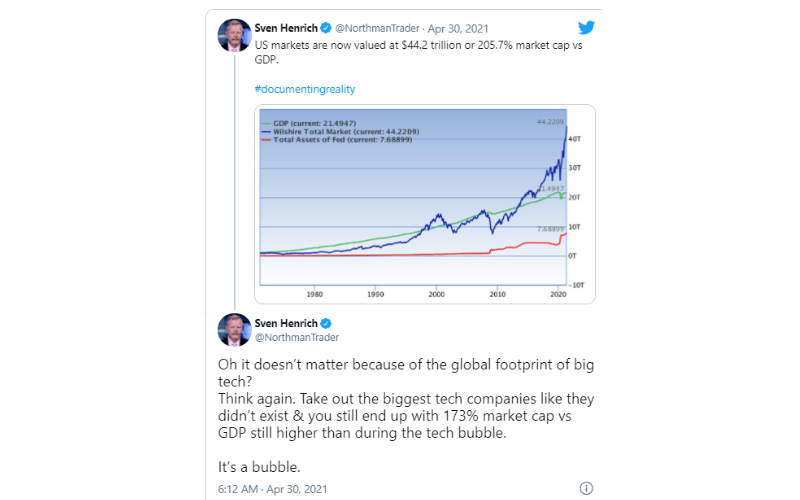Click the GDP green legend entry
Viewport: 800px width, 500px height.
pyautogui.click(x=309, y=123)
